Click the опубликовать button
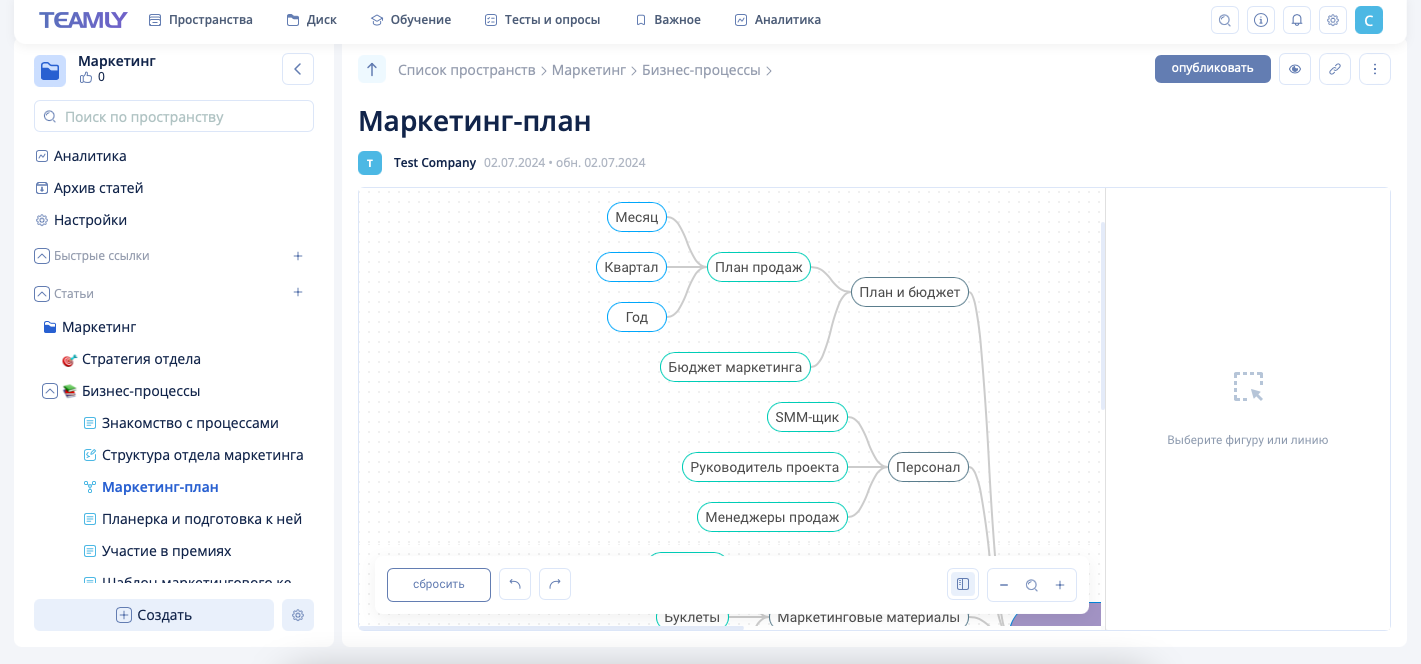The width and height of the screenshot is (1421, 664). pyautogui.click(x=1212, y=69)
